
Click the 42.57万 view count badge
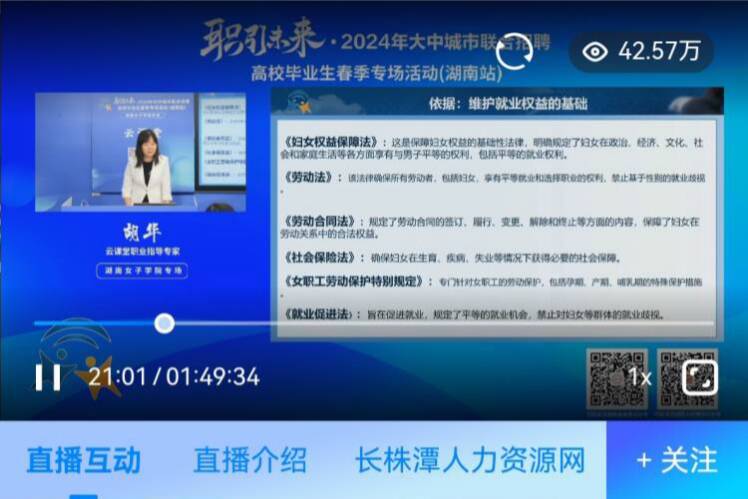click(642, 52)
